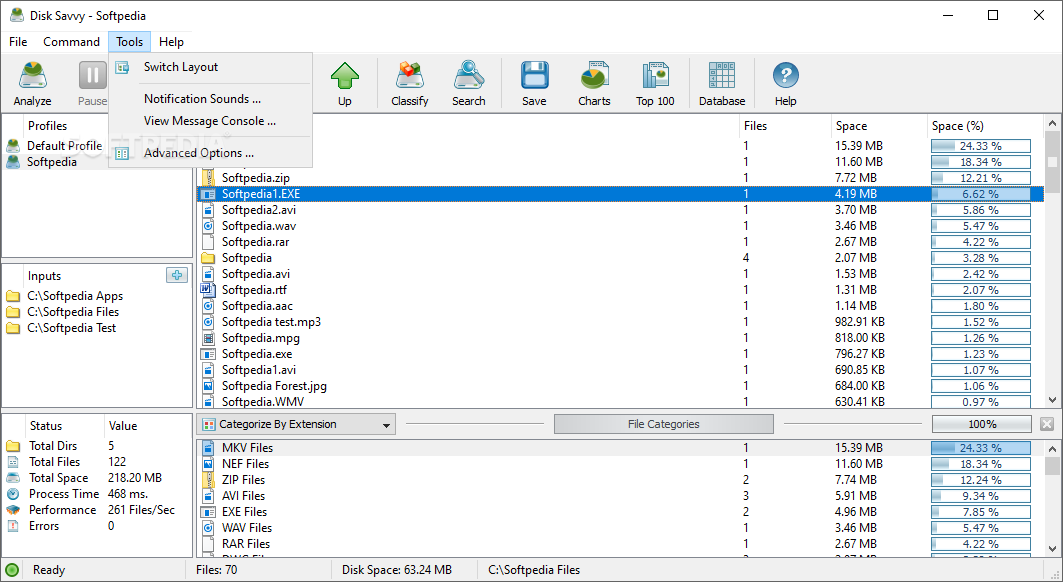1063x582 pixels.
Task: Open the Categorize By Extension dropdown
Action: pos(296,425)
